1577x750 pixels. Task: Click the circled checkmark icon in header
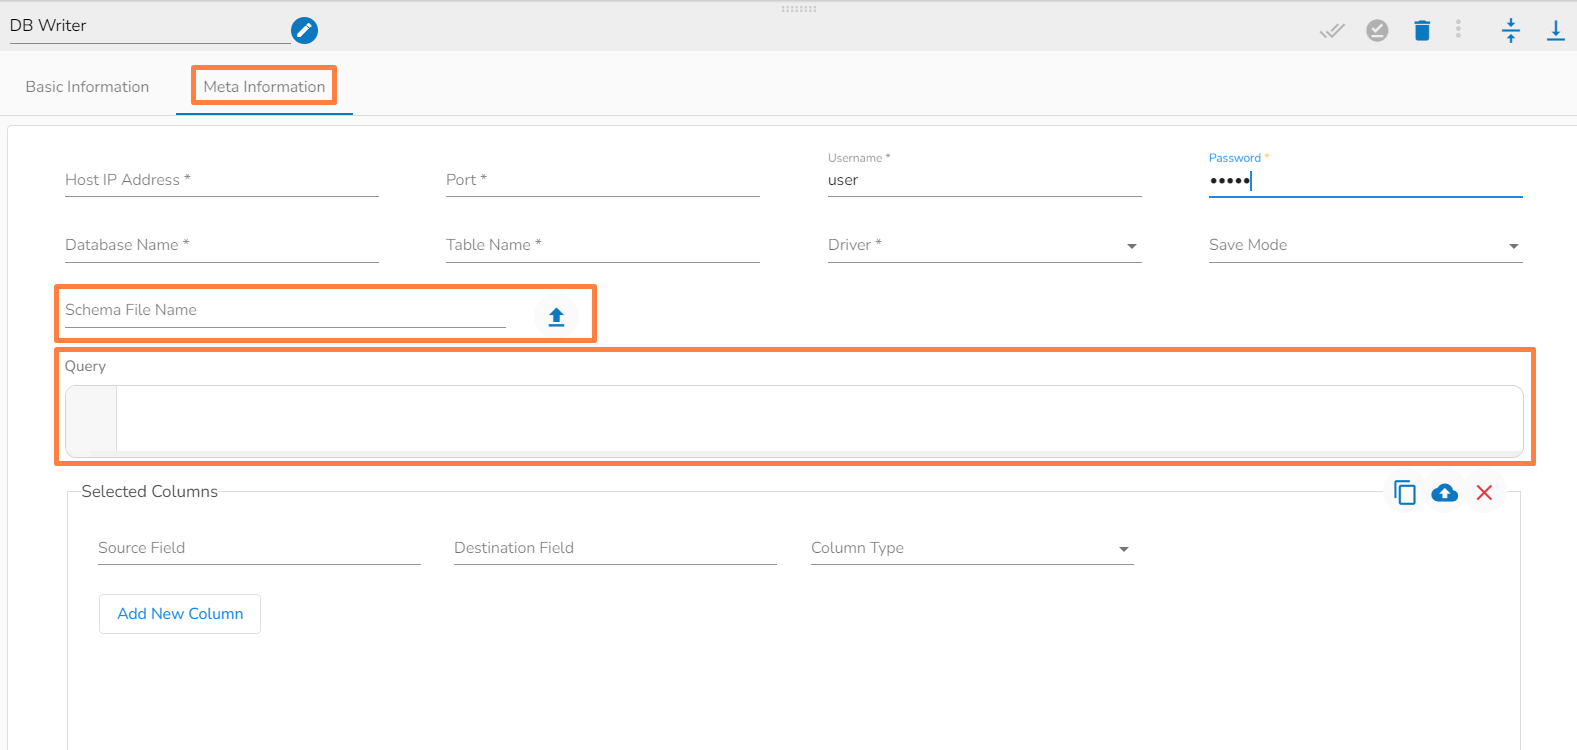click(1377, 31)
